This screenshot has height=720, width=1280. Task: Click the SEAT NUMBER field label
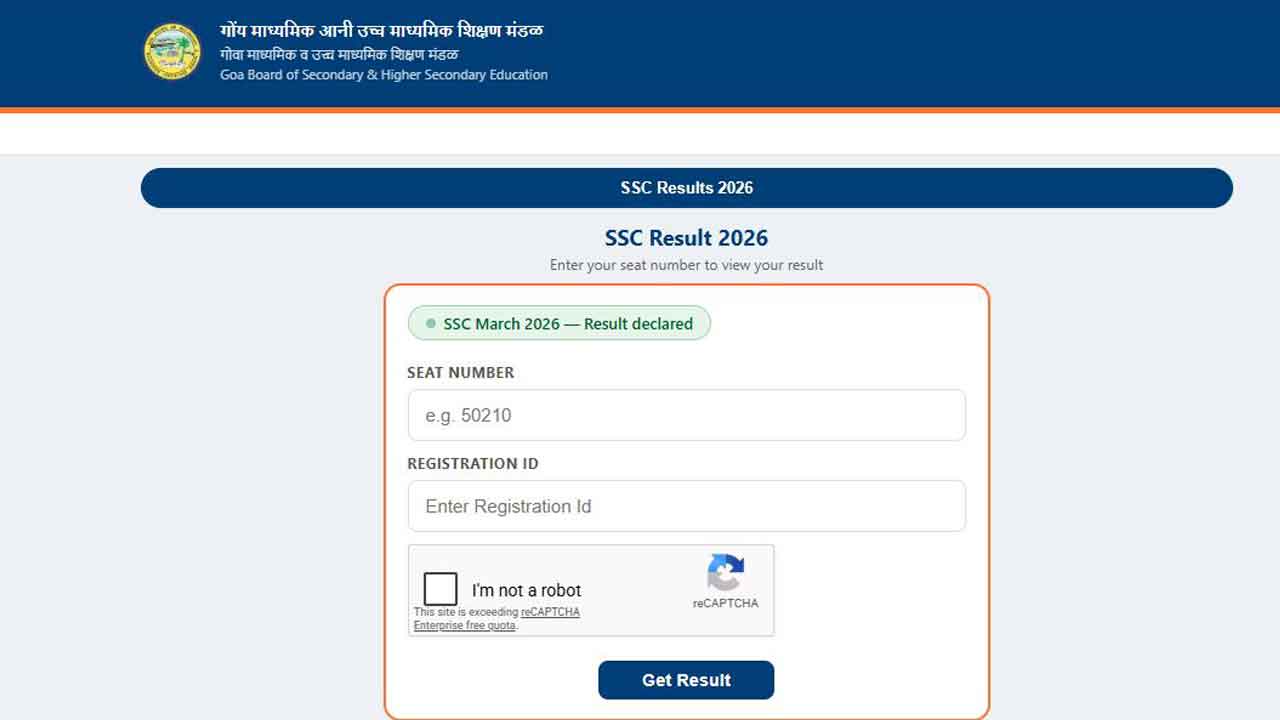click(460, 372)
